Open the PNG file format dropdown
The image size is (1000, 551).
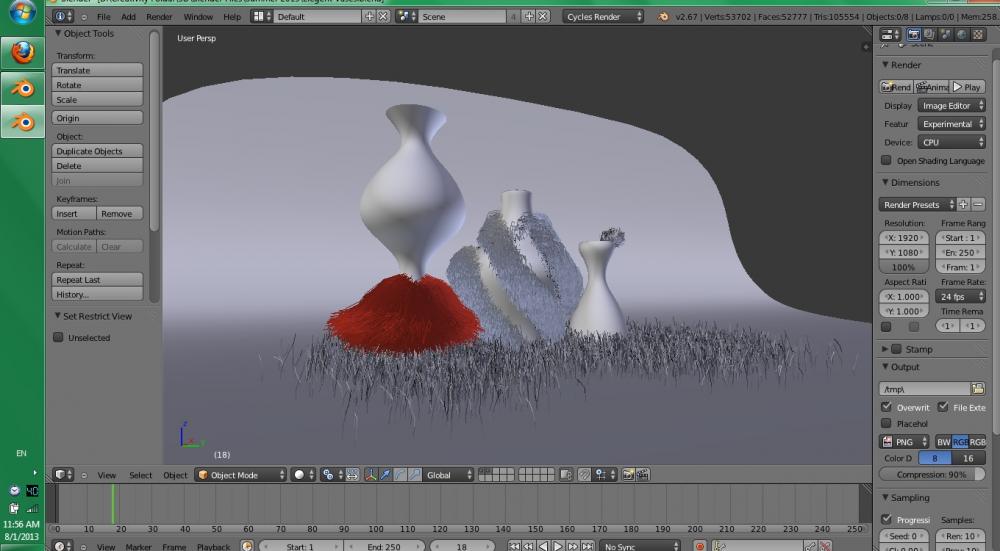click(x=904, y=441)
